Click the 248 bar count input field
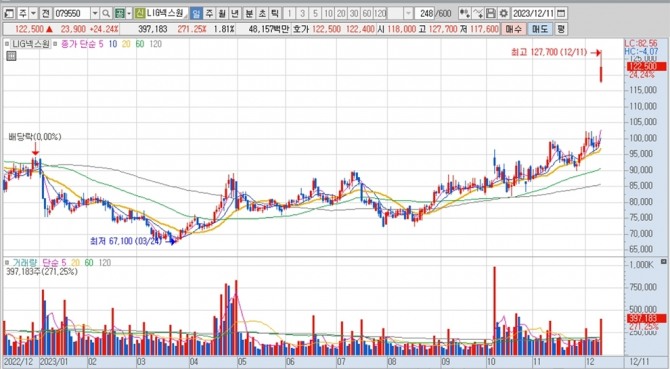The height and width of the screenshot is (369, 670). point(426,14)
